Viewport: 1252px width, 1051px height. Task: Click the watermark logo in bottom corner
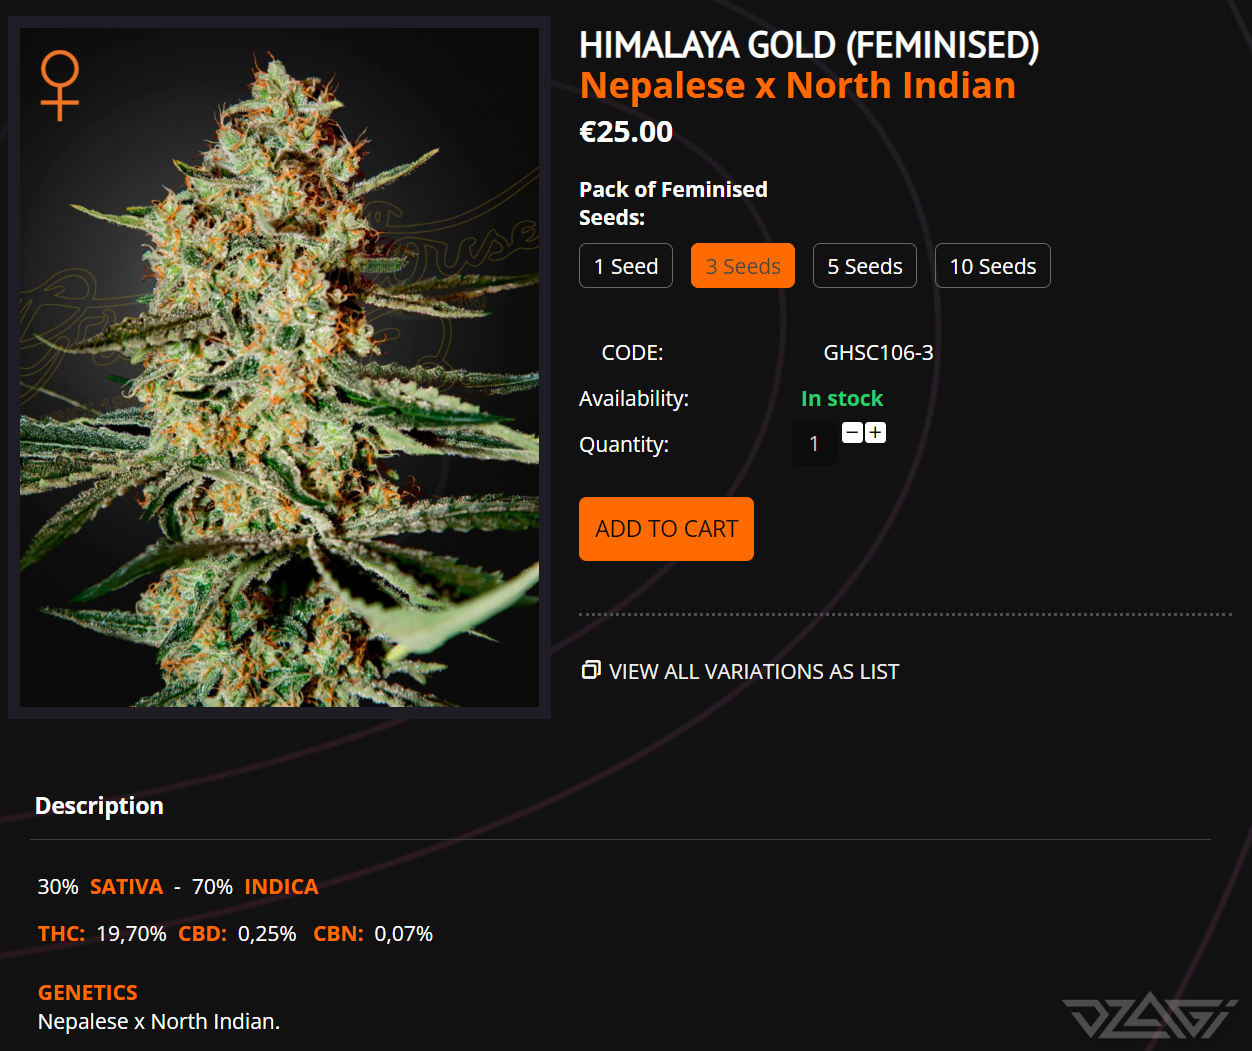(x=1151, y=1015)
